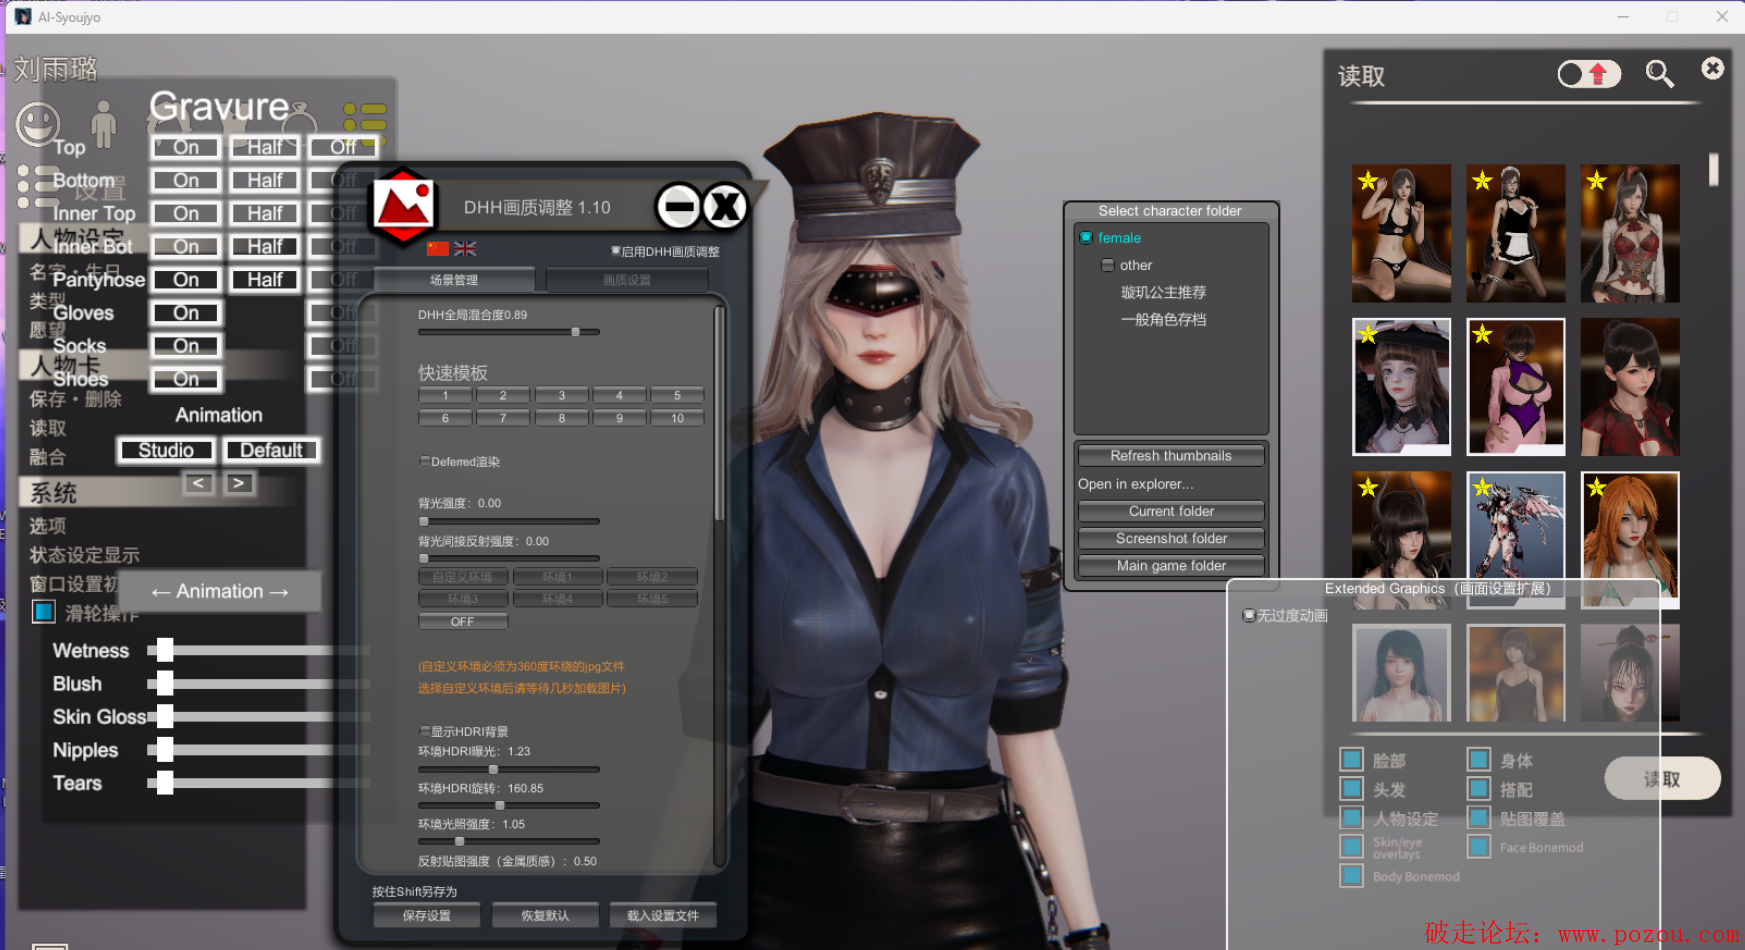This screenshot has width=1745, height=950.
Task: Switch to the 画质设置 tab
Action: (627, 280)
